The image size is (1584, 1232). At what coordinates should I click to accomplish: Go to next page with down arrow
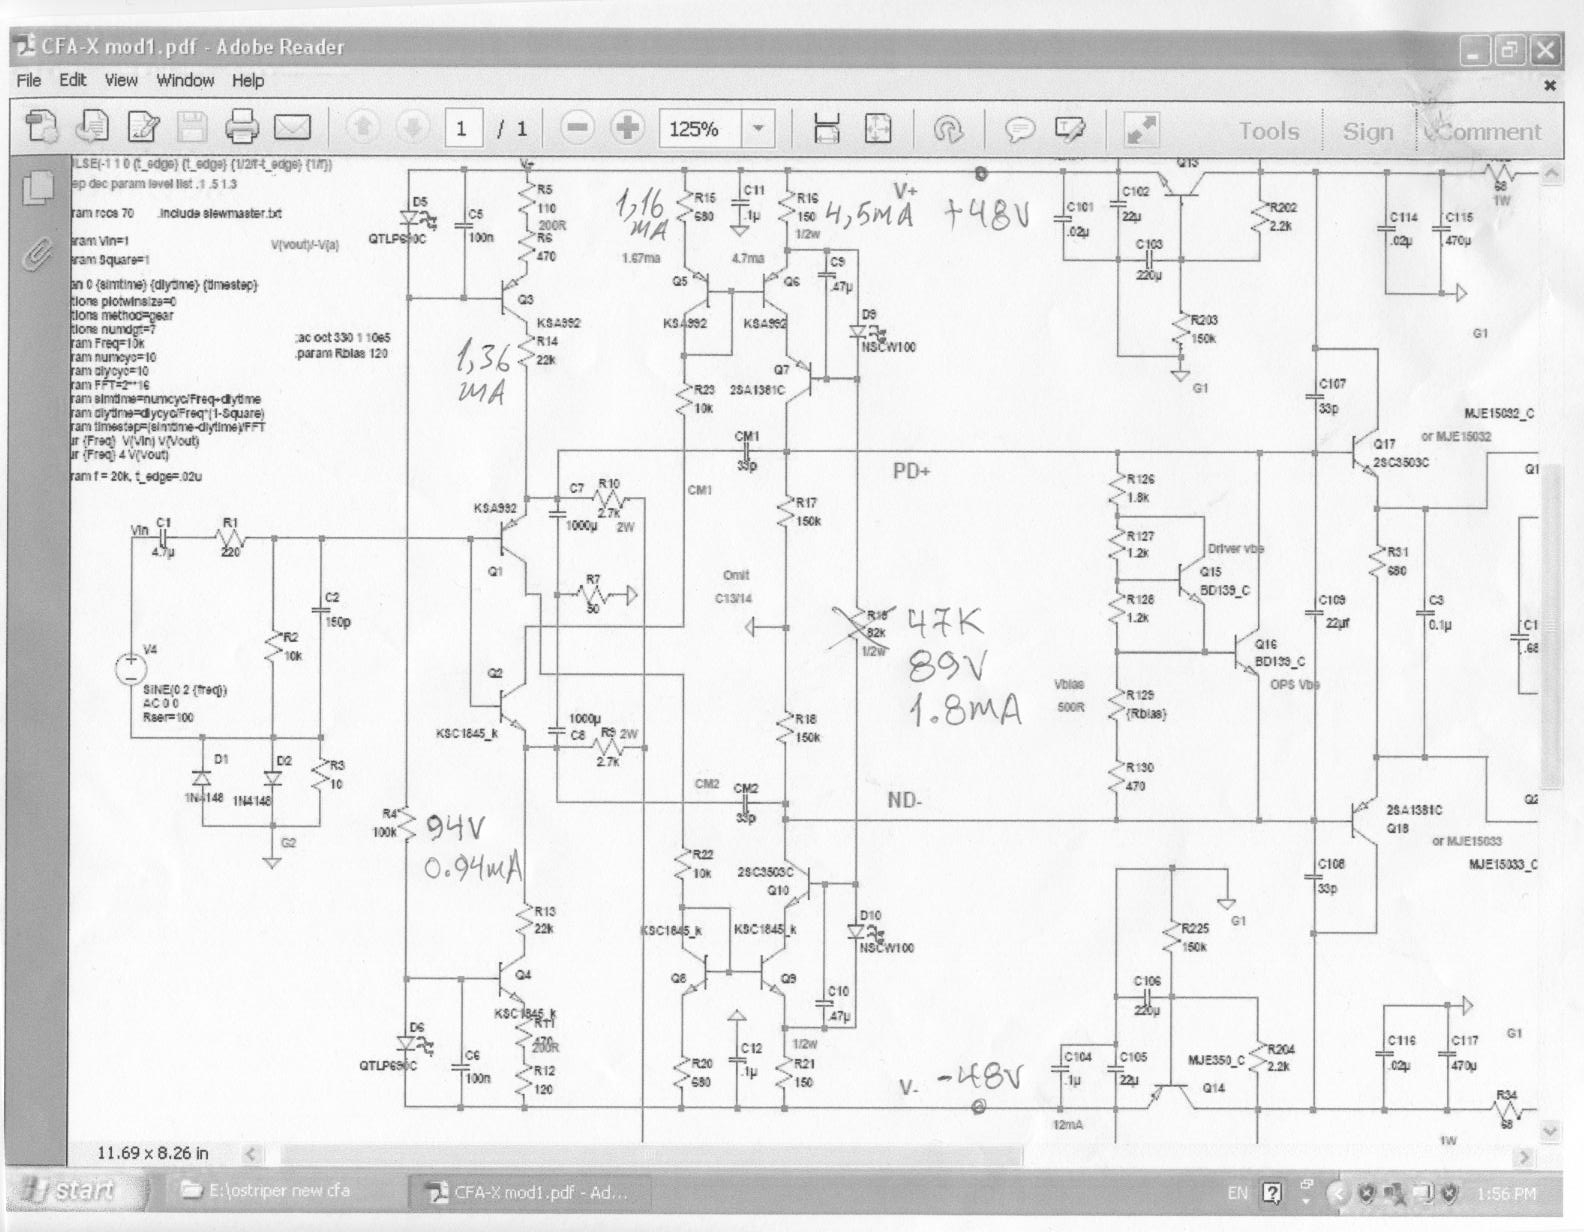click(412, 127)
